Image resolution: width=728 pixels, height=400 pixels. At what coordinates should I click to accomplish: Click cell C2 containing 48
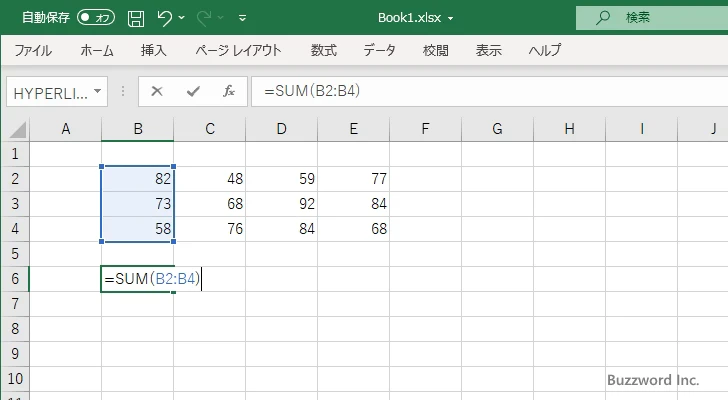(210, 179)
